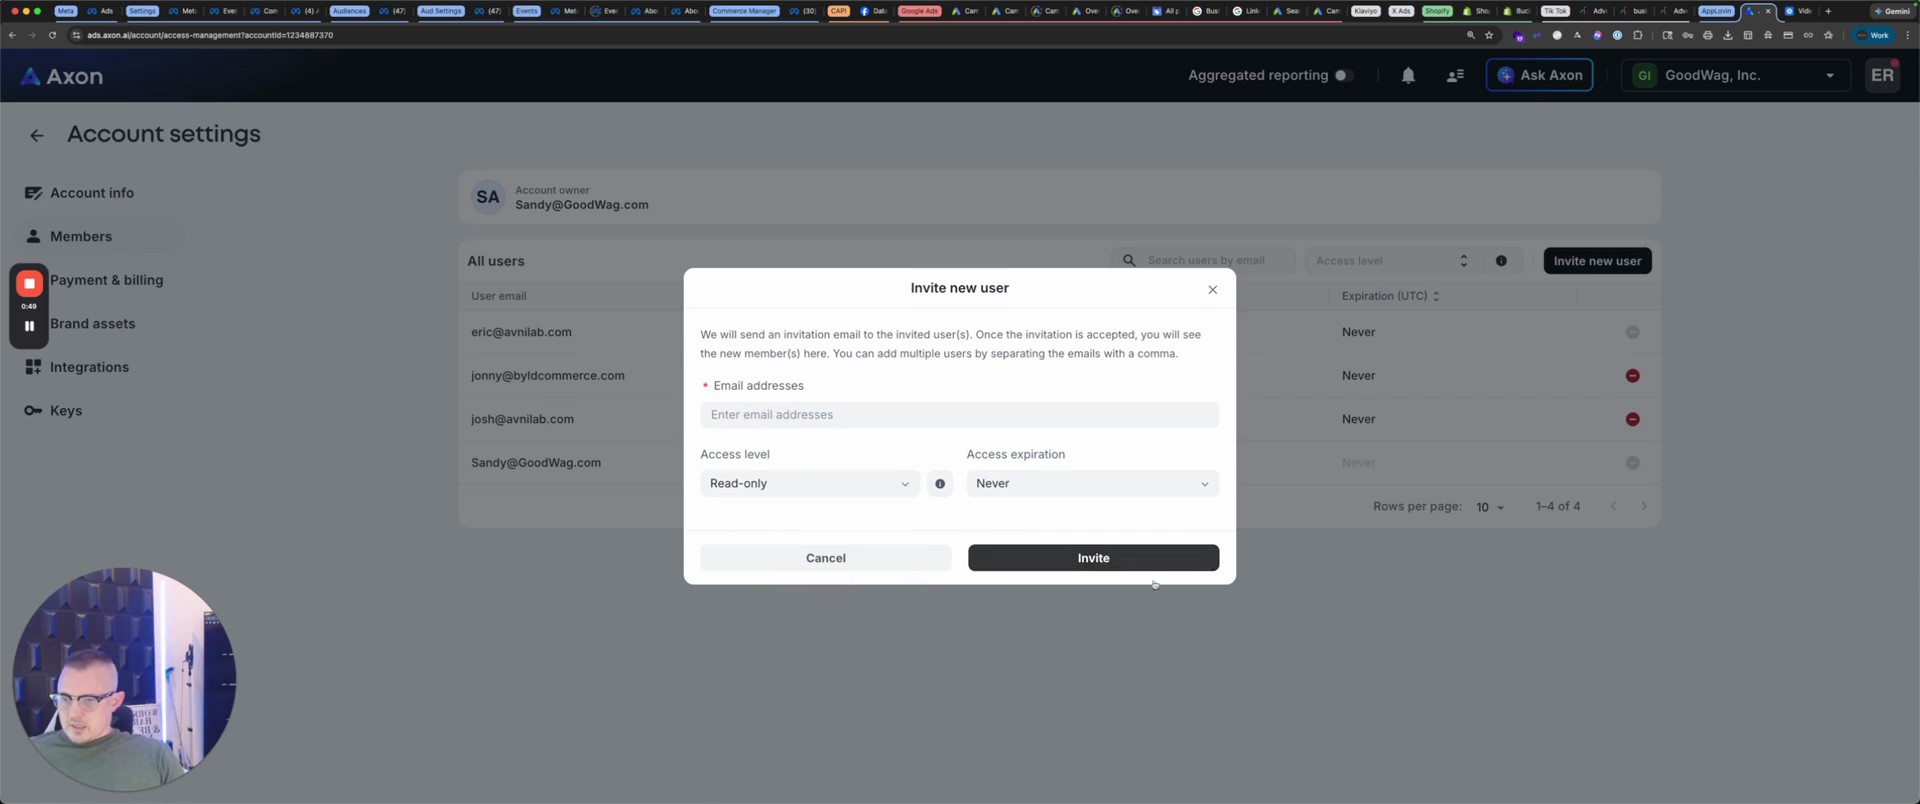
Task: Switch to the Commerce Manager tab group
Action: pyautogui.click(x=743, y=11)
